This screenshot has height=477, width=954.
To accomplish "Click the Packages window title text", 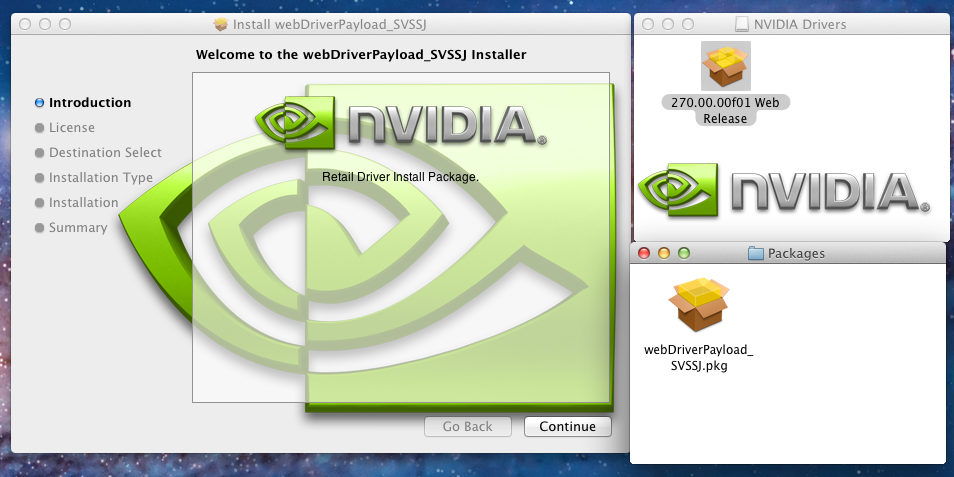I will [796, 253].
